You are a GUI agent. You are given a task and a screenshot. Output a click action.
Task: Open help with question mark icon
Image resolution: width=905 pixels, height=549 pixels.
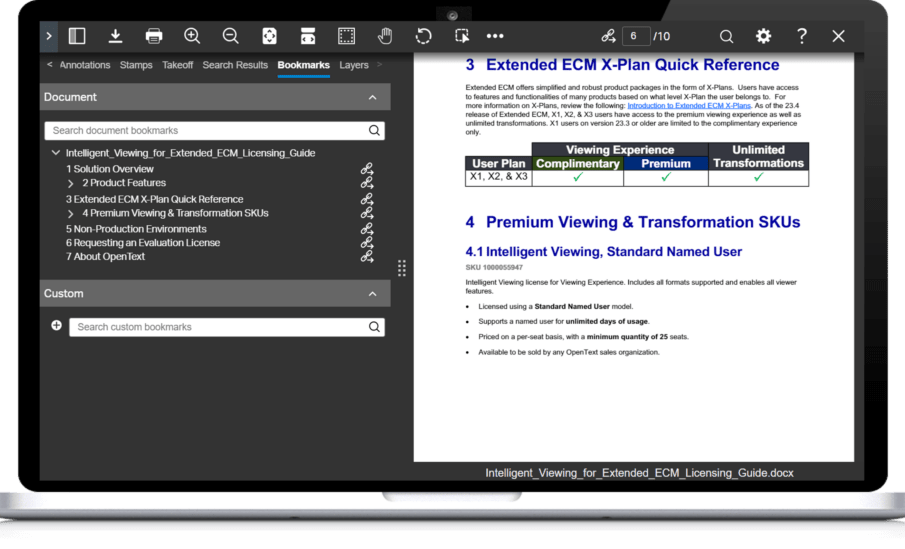802,36
